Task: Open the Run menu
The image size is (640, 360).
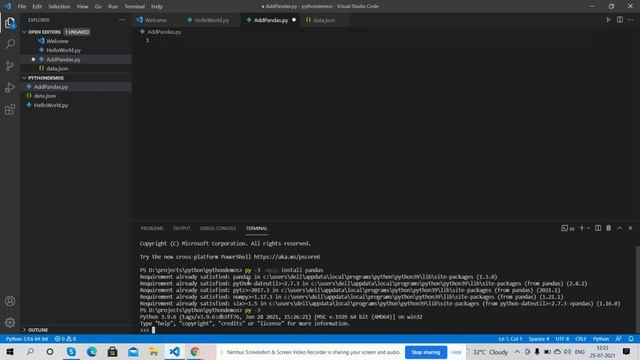Action: (113, 7)
